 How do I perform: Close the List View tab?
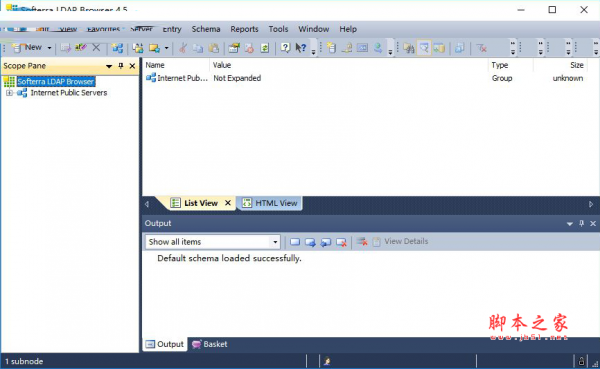[x=228, y=203]
